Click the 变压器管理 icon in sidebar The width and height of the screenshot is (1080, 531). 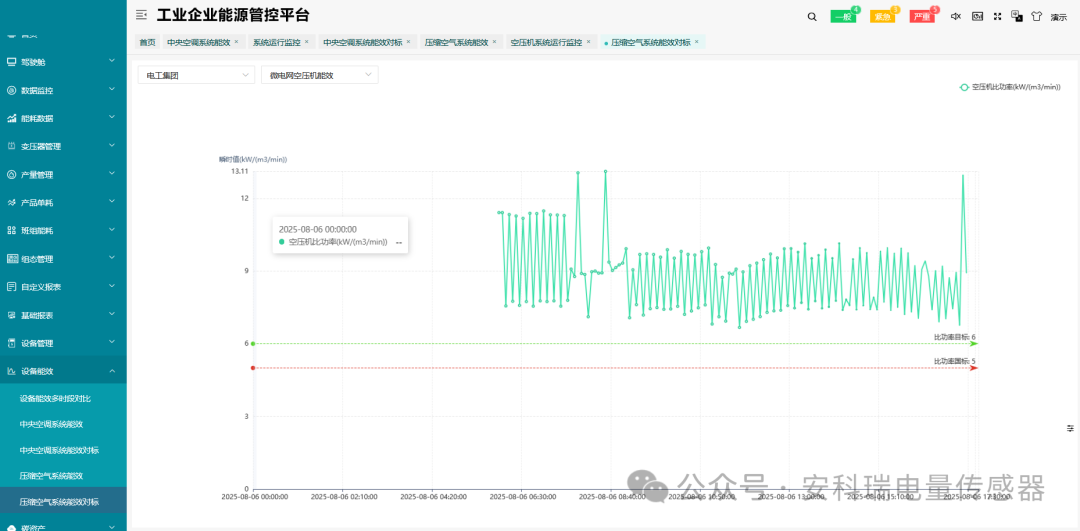[11, 147]
